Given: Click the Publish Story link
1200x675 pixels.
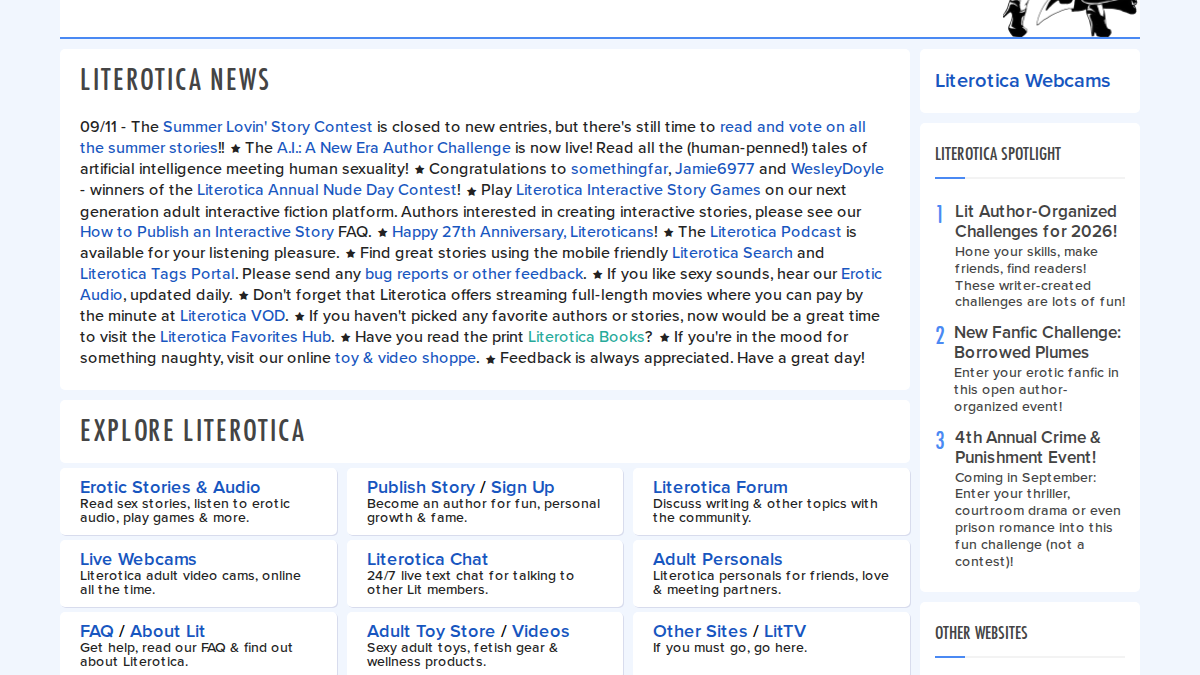Looking at the screenshot, I should (421, 487).
